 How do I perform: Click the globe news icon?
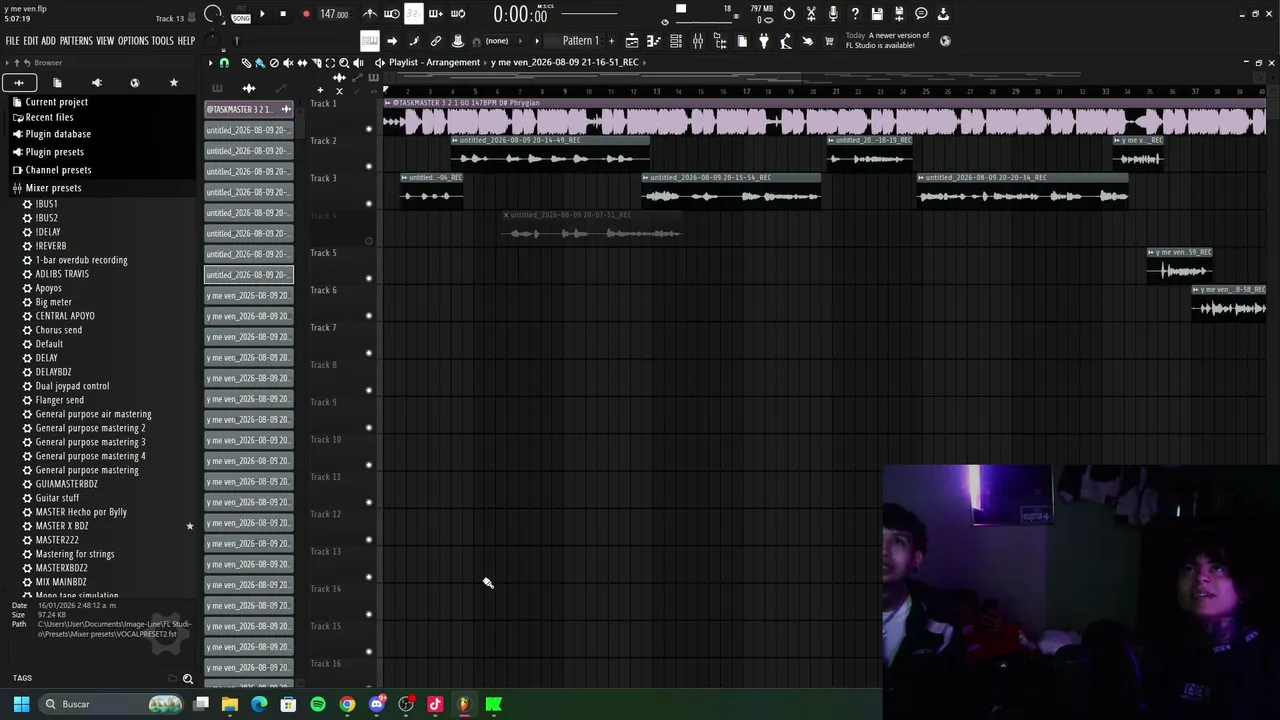945,41
